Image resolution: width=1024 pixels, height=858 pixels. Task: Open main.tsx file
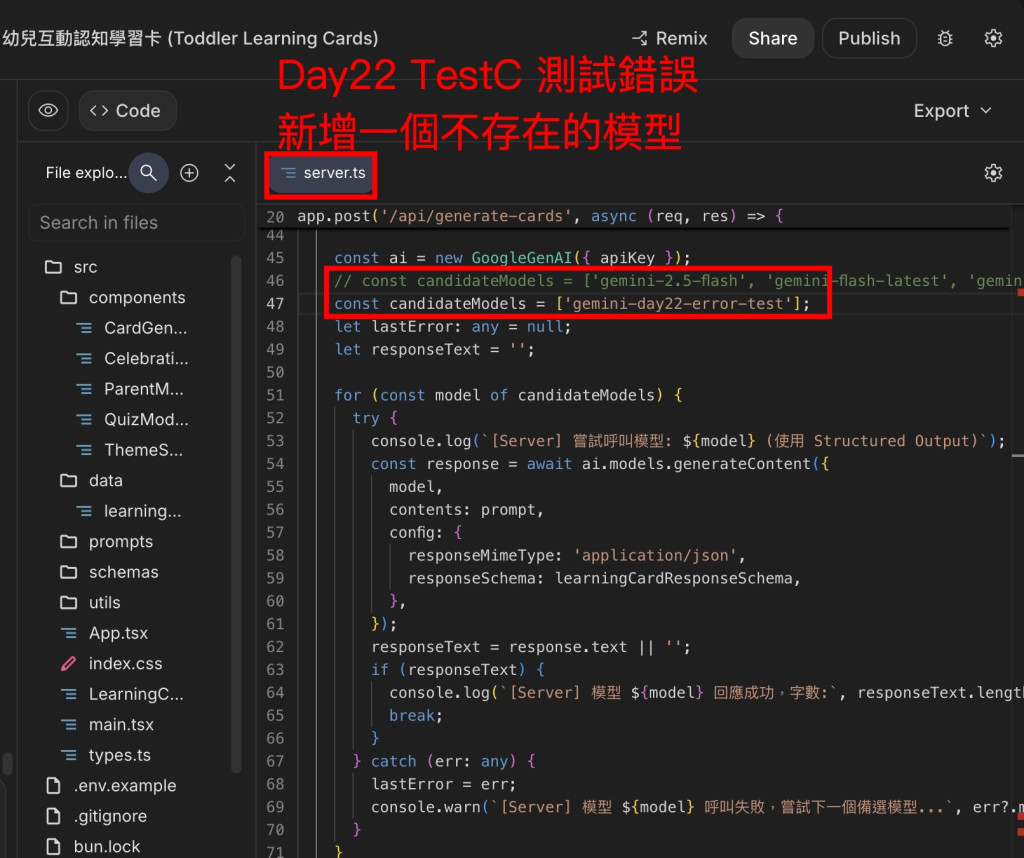click(x=107, y=725)
